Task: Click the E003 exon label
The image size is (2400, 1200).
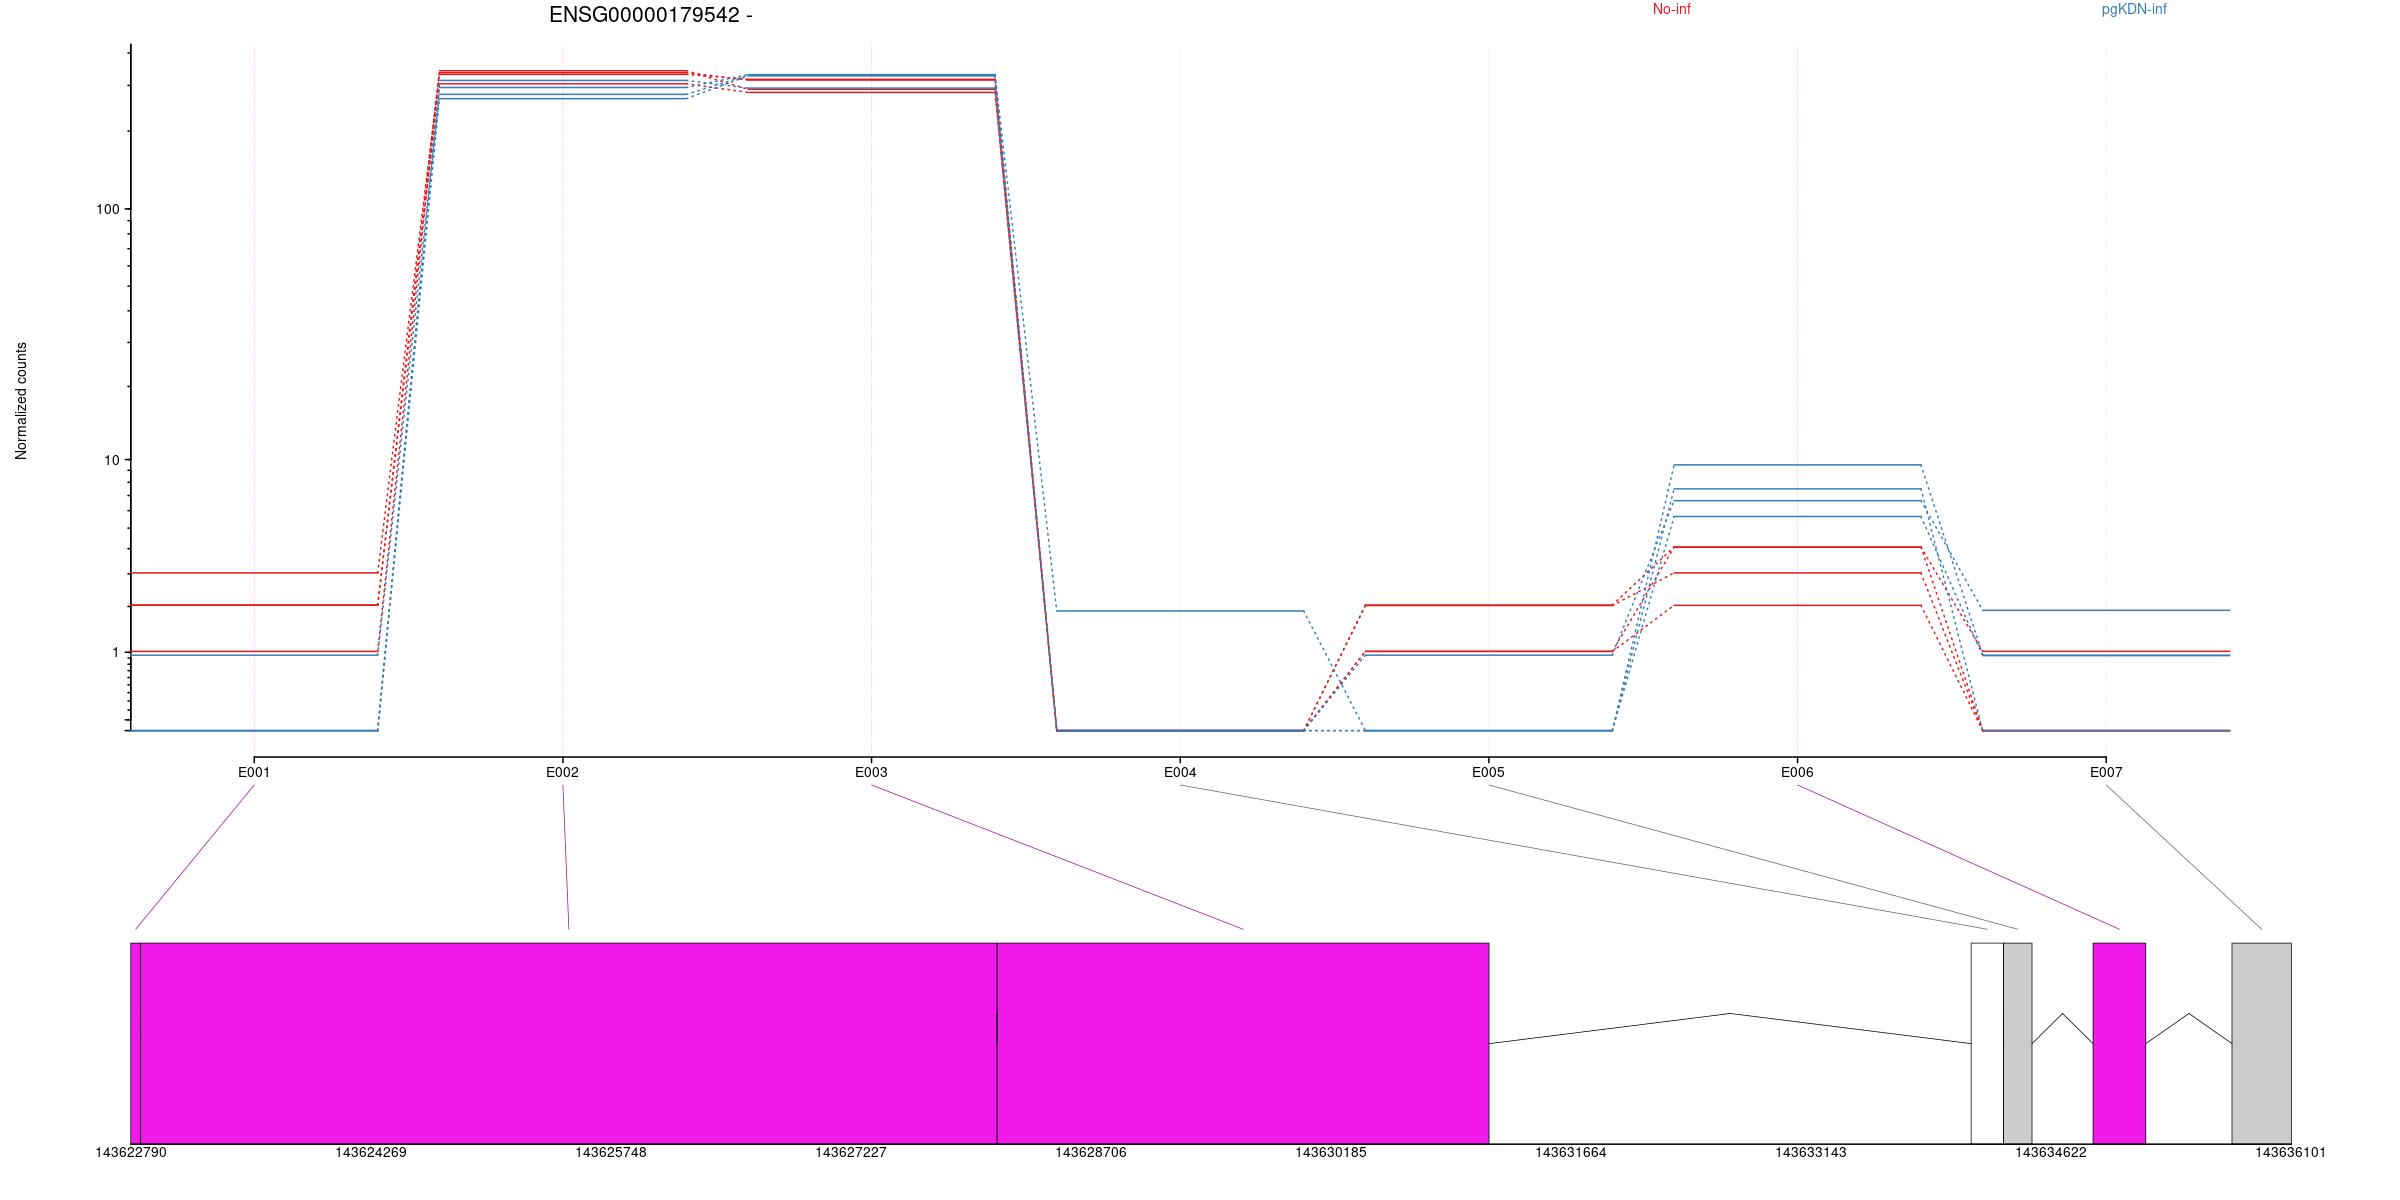Action: pyautogui.click(x=871, y=772)
